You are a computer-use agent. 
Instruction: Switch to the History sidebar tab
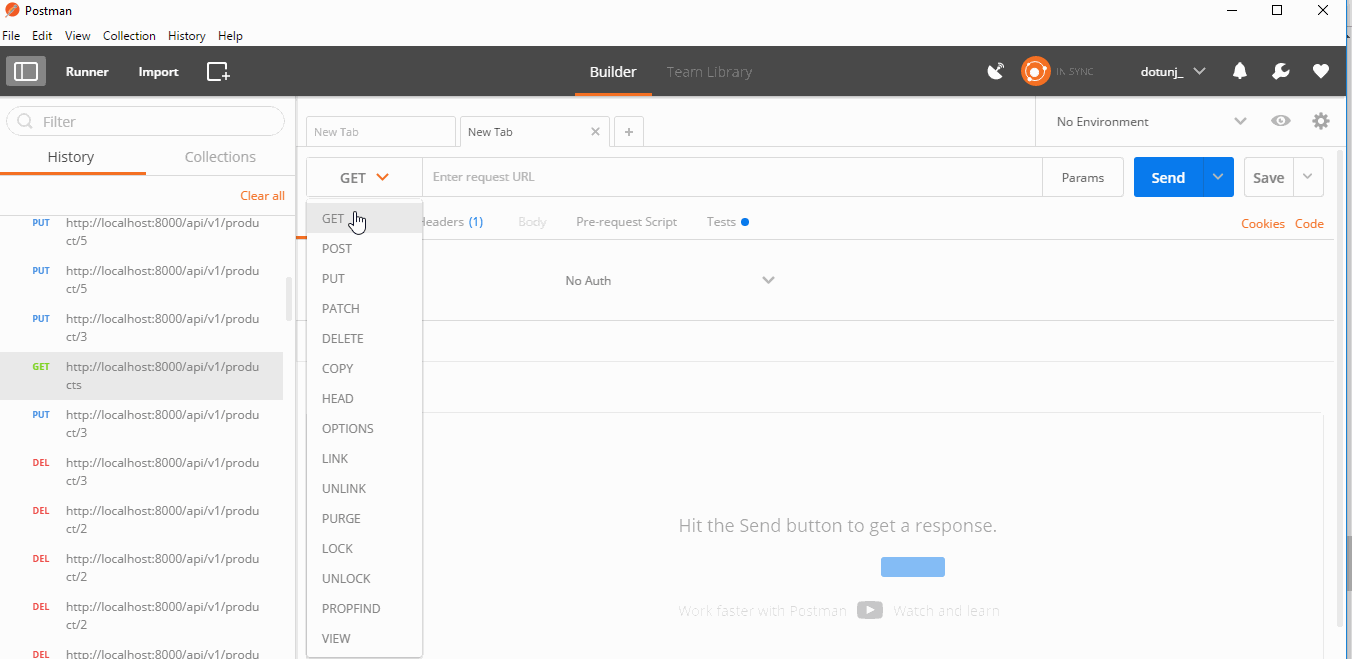tap(71, 157)
